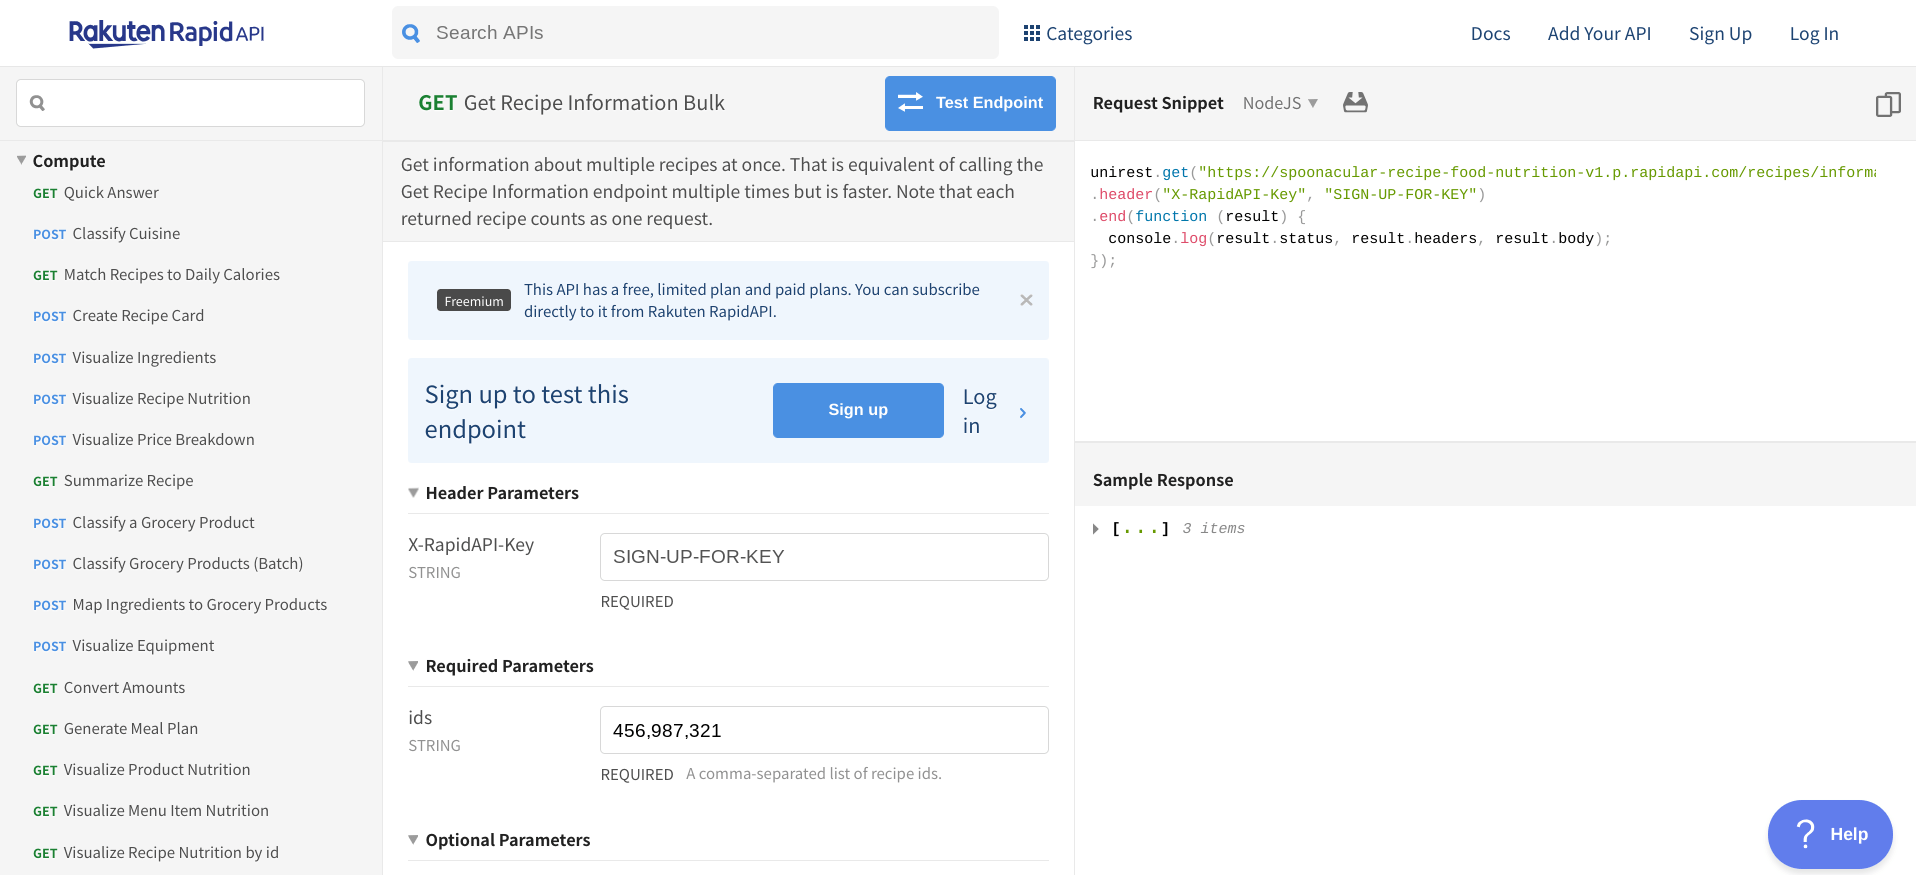The width and height of the screenshot is (1916, 875).
Task: Collapse the Compute endpoint group
Action: pos(22,160)
